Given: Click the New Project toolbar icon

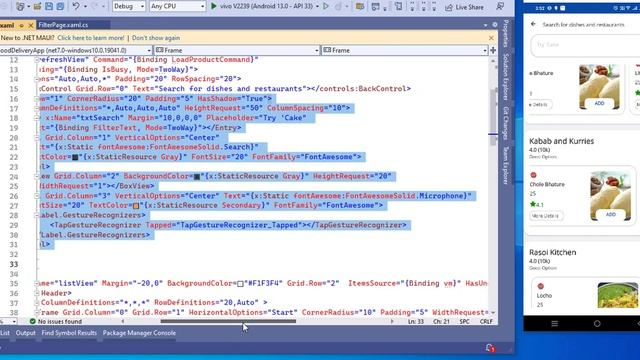Looking at the screenshot, I should click(20, 7).
